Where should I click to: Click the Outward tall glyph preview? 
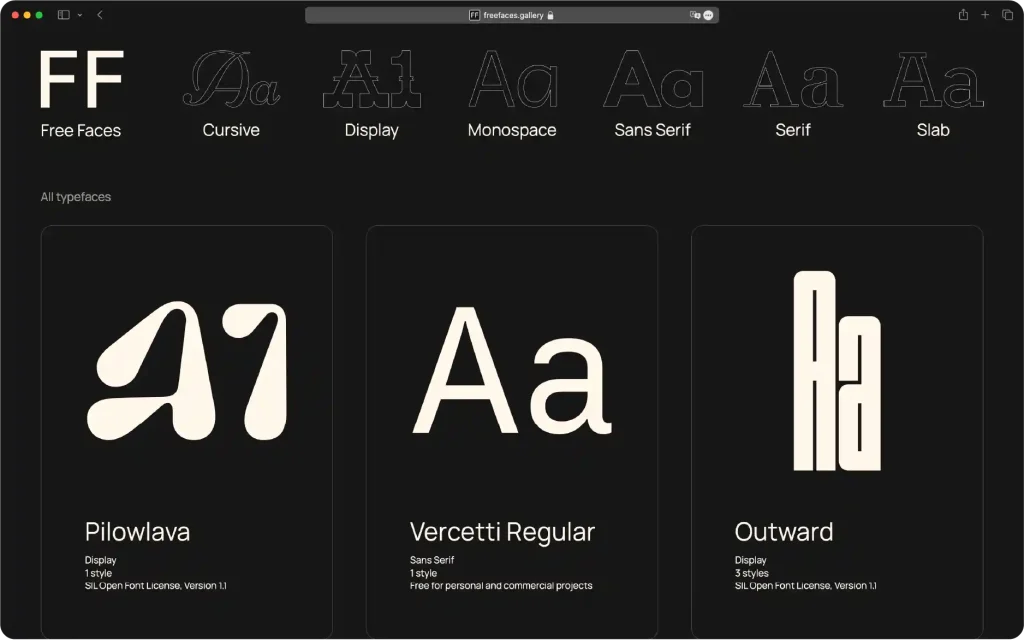point(836,371)
